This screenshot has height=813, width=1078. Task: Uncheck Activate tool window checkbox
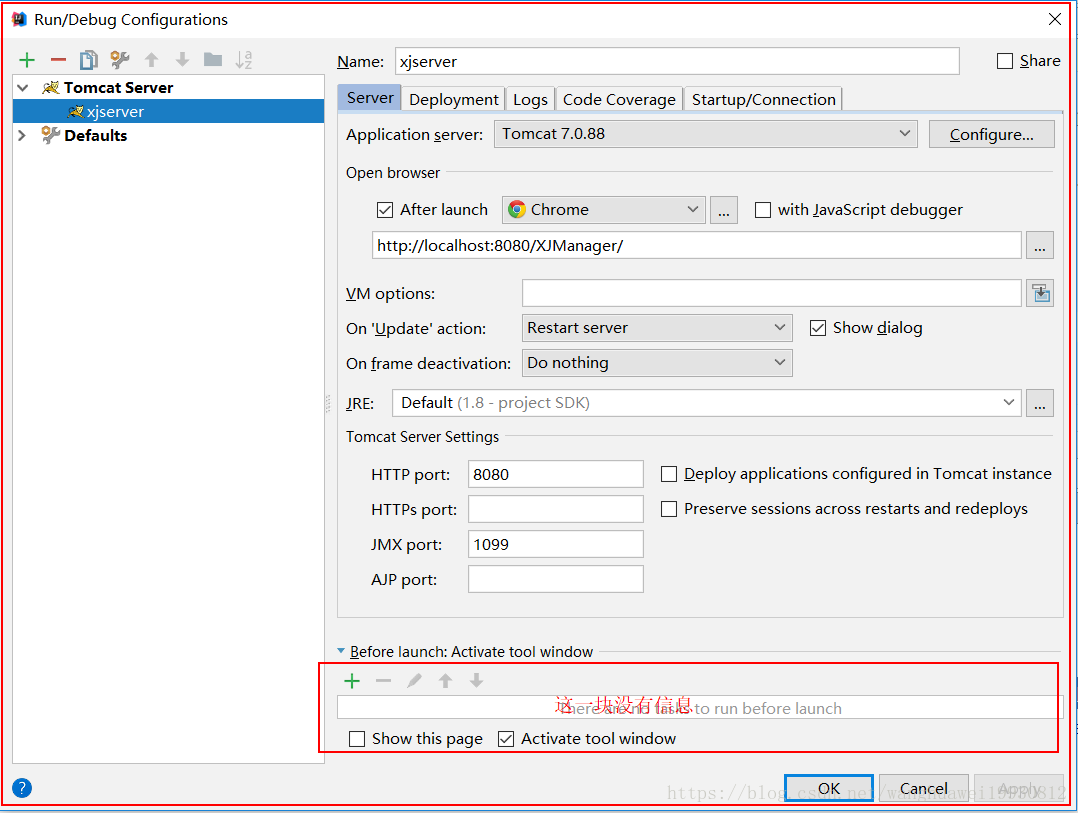pos(506,739)
